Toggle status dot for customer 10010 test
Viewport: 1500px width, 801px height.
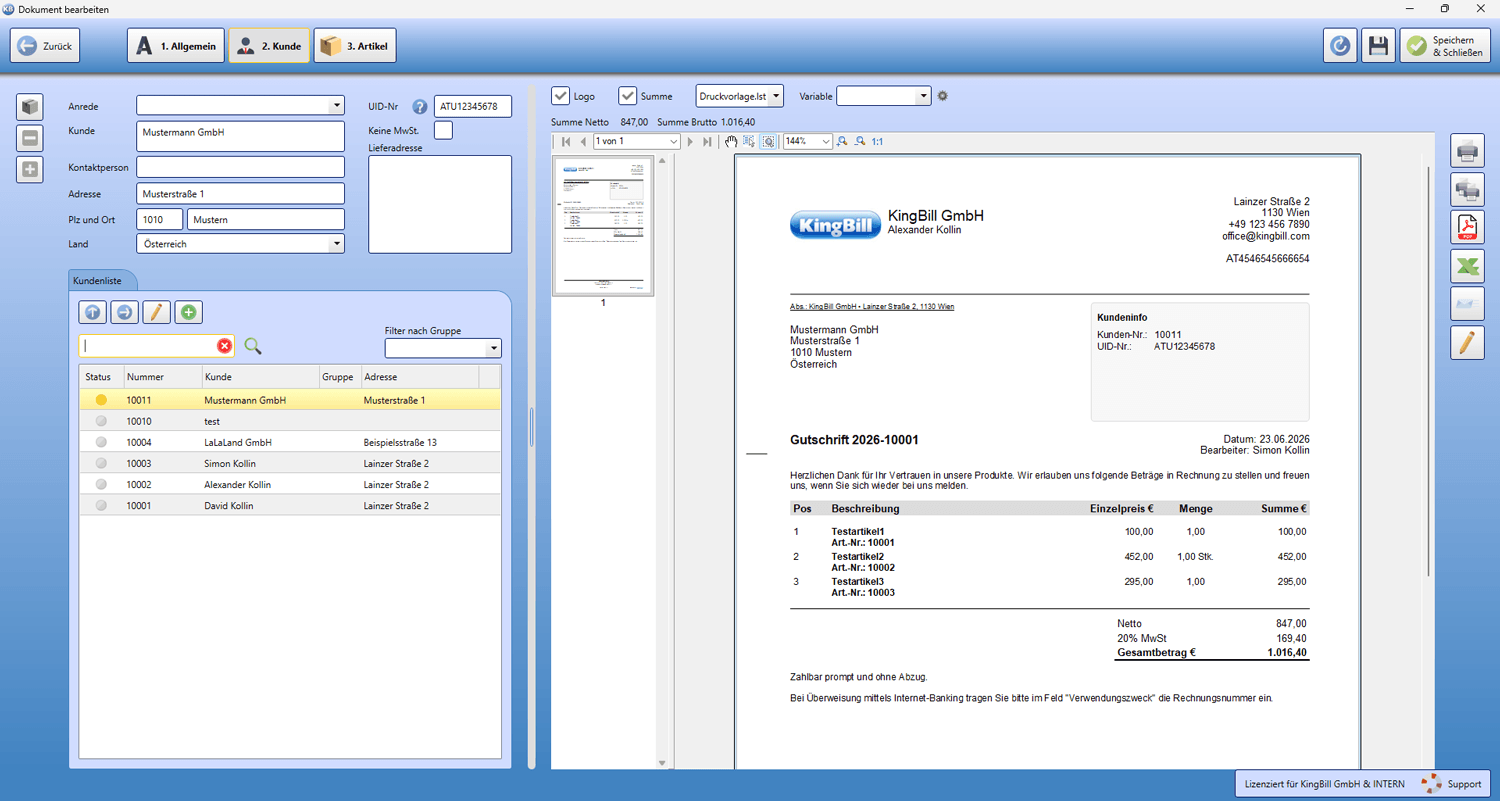(x=100, y=422)
